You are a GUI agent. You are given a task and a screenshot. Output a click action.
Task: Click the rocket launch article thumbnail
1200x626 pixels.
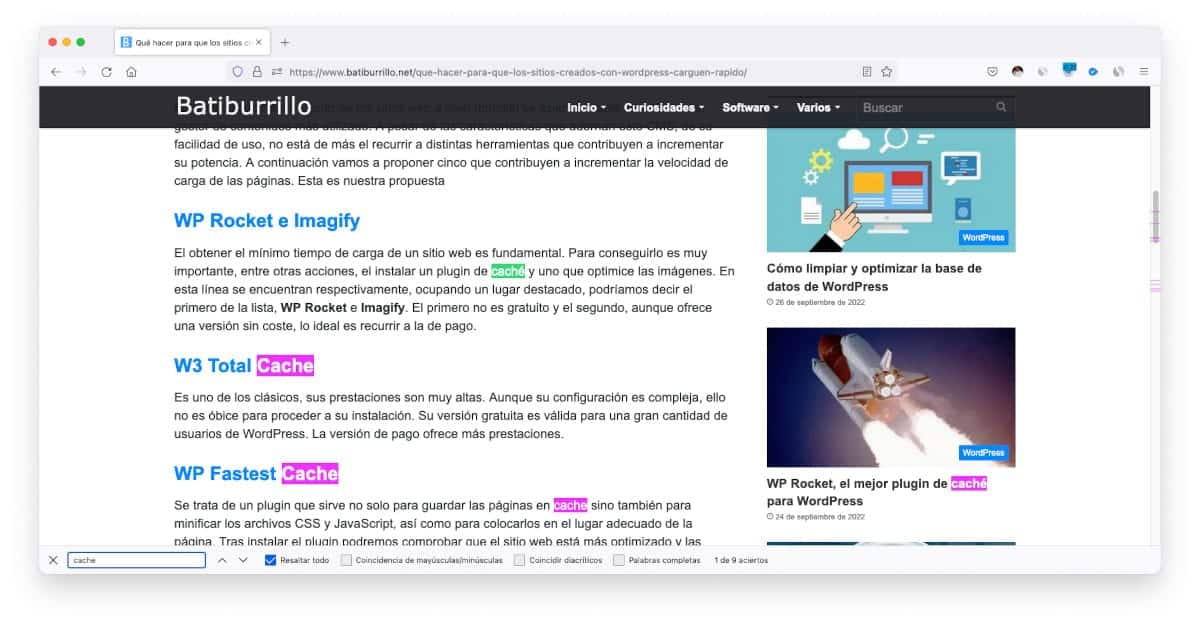pos(890,397)
